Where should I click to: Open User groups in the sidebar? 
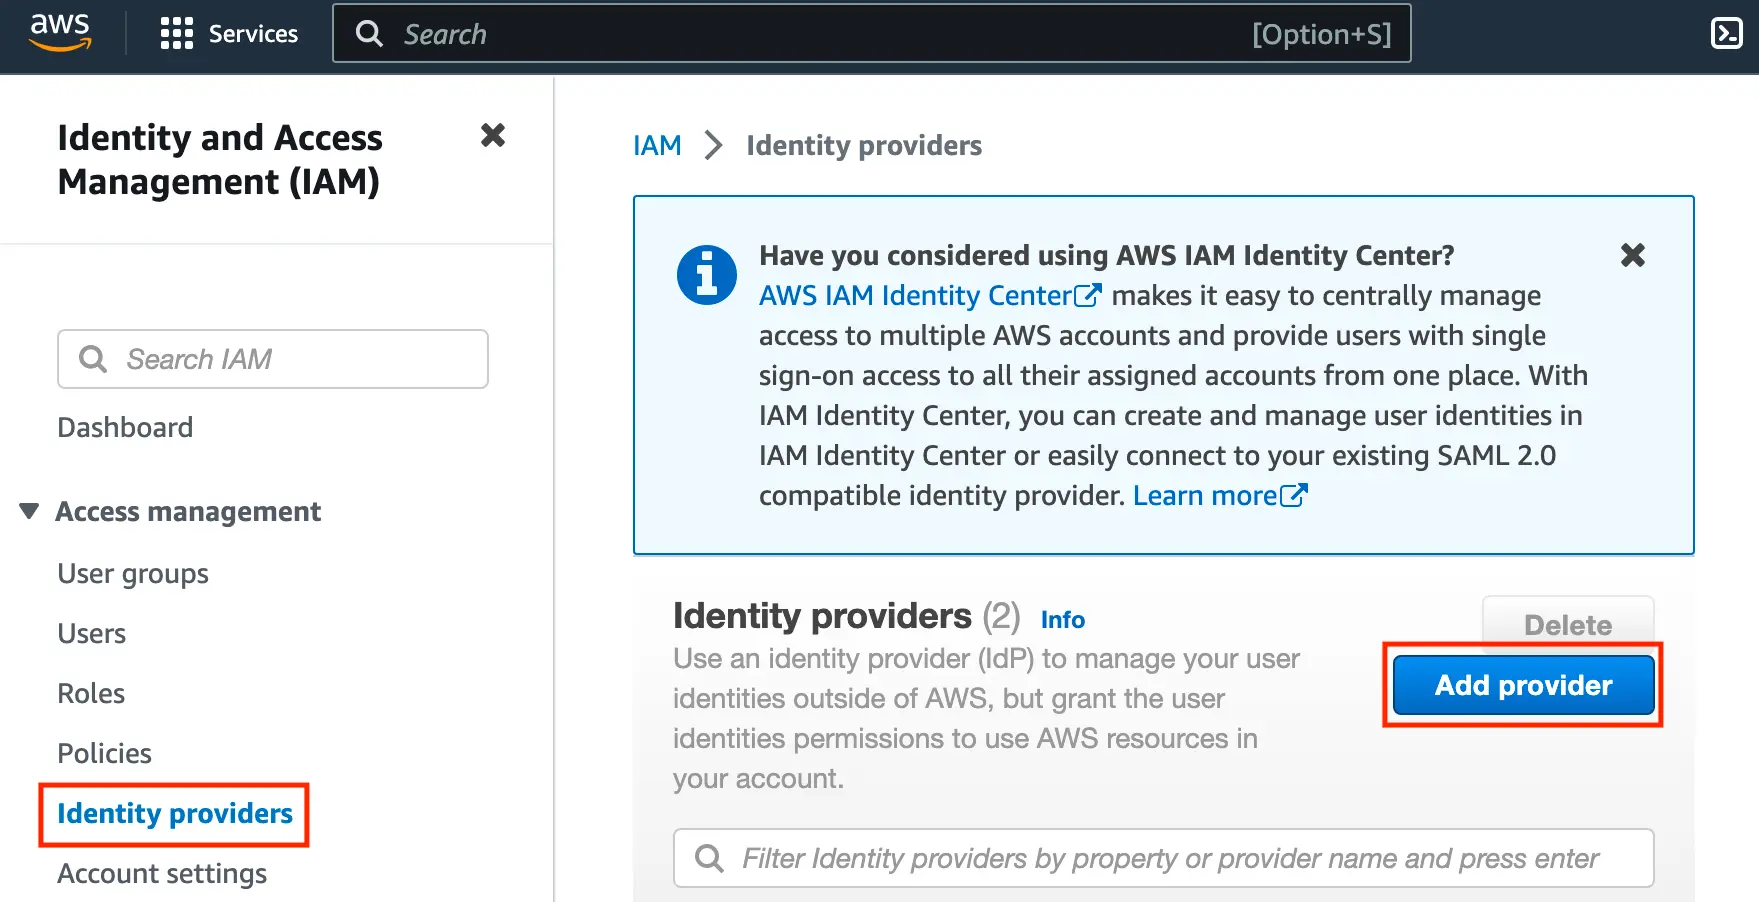133,574
